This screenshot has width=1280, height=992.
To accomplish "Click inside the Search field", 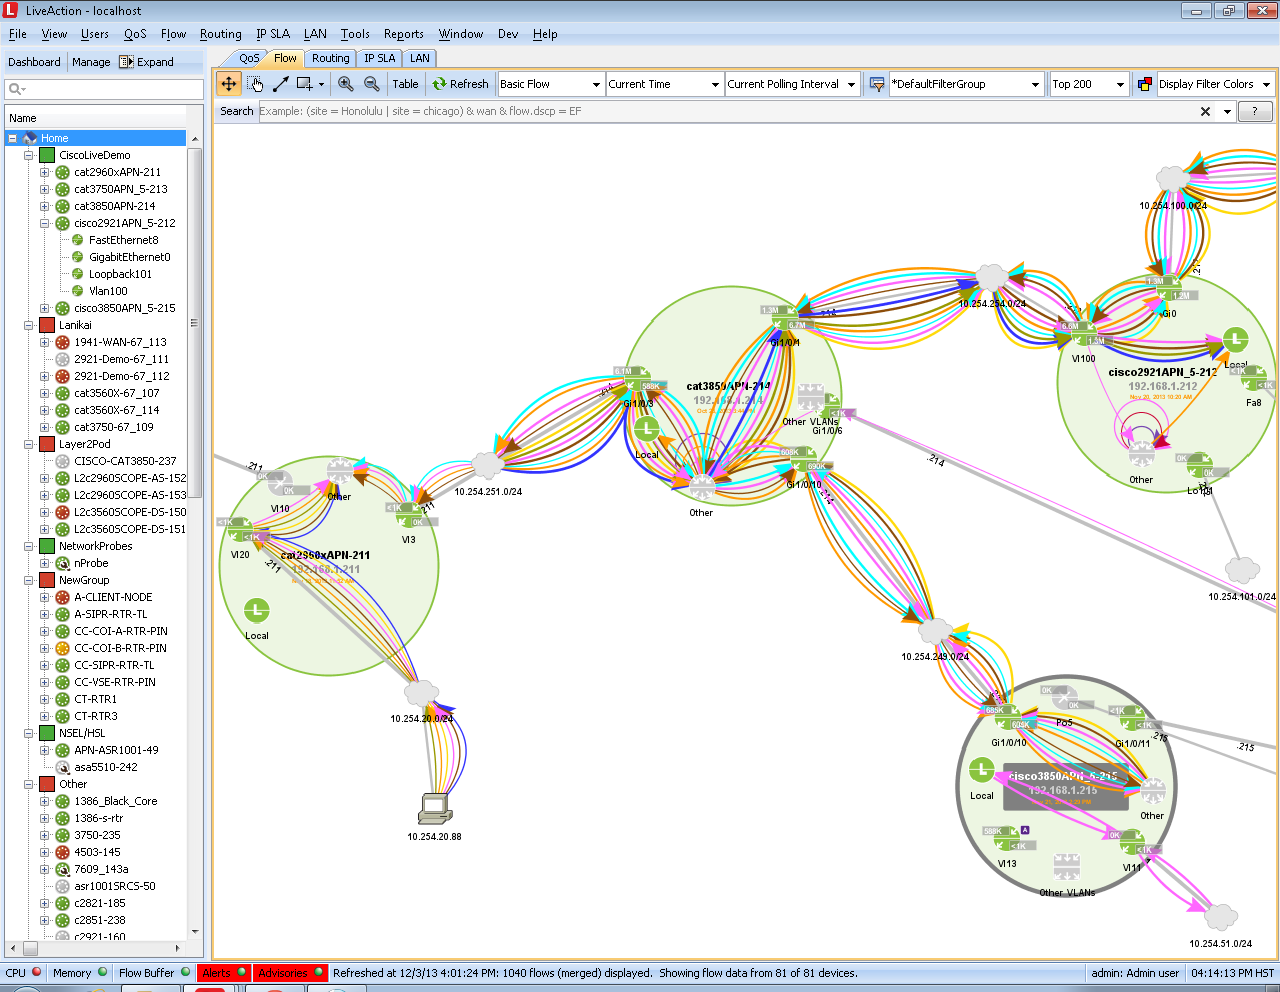I will coord(600,111).
